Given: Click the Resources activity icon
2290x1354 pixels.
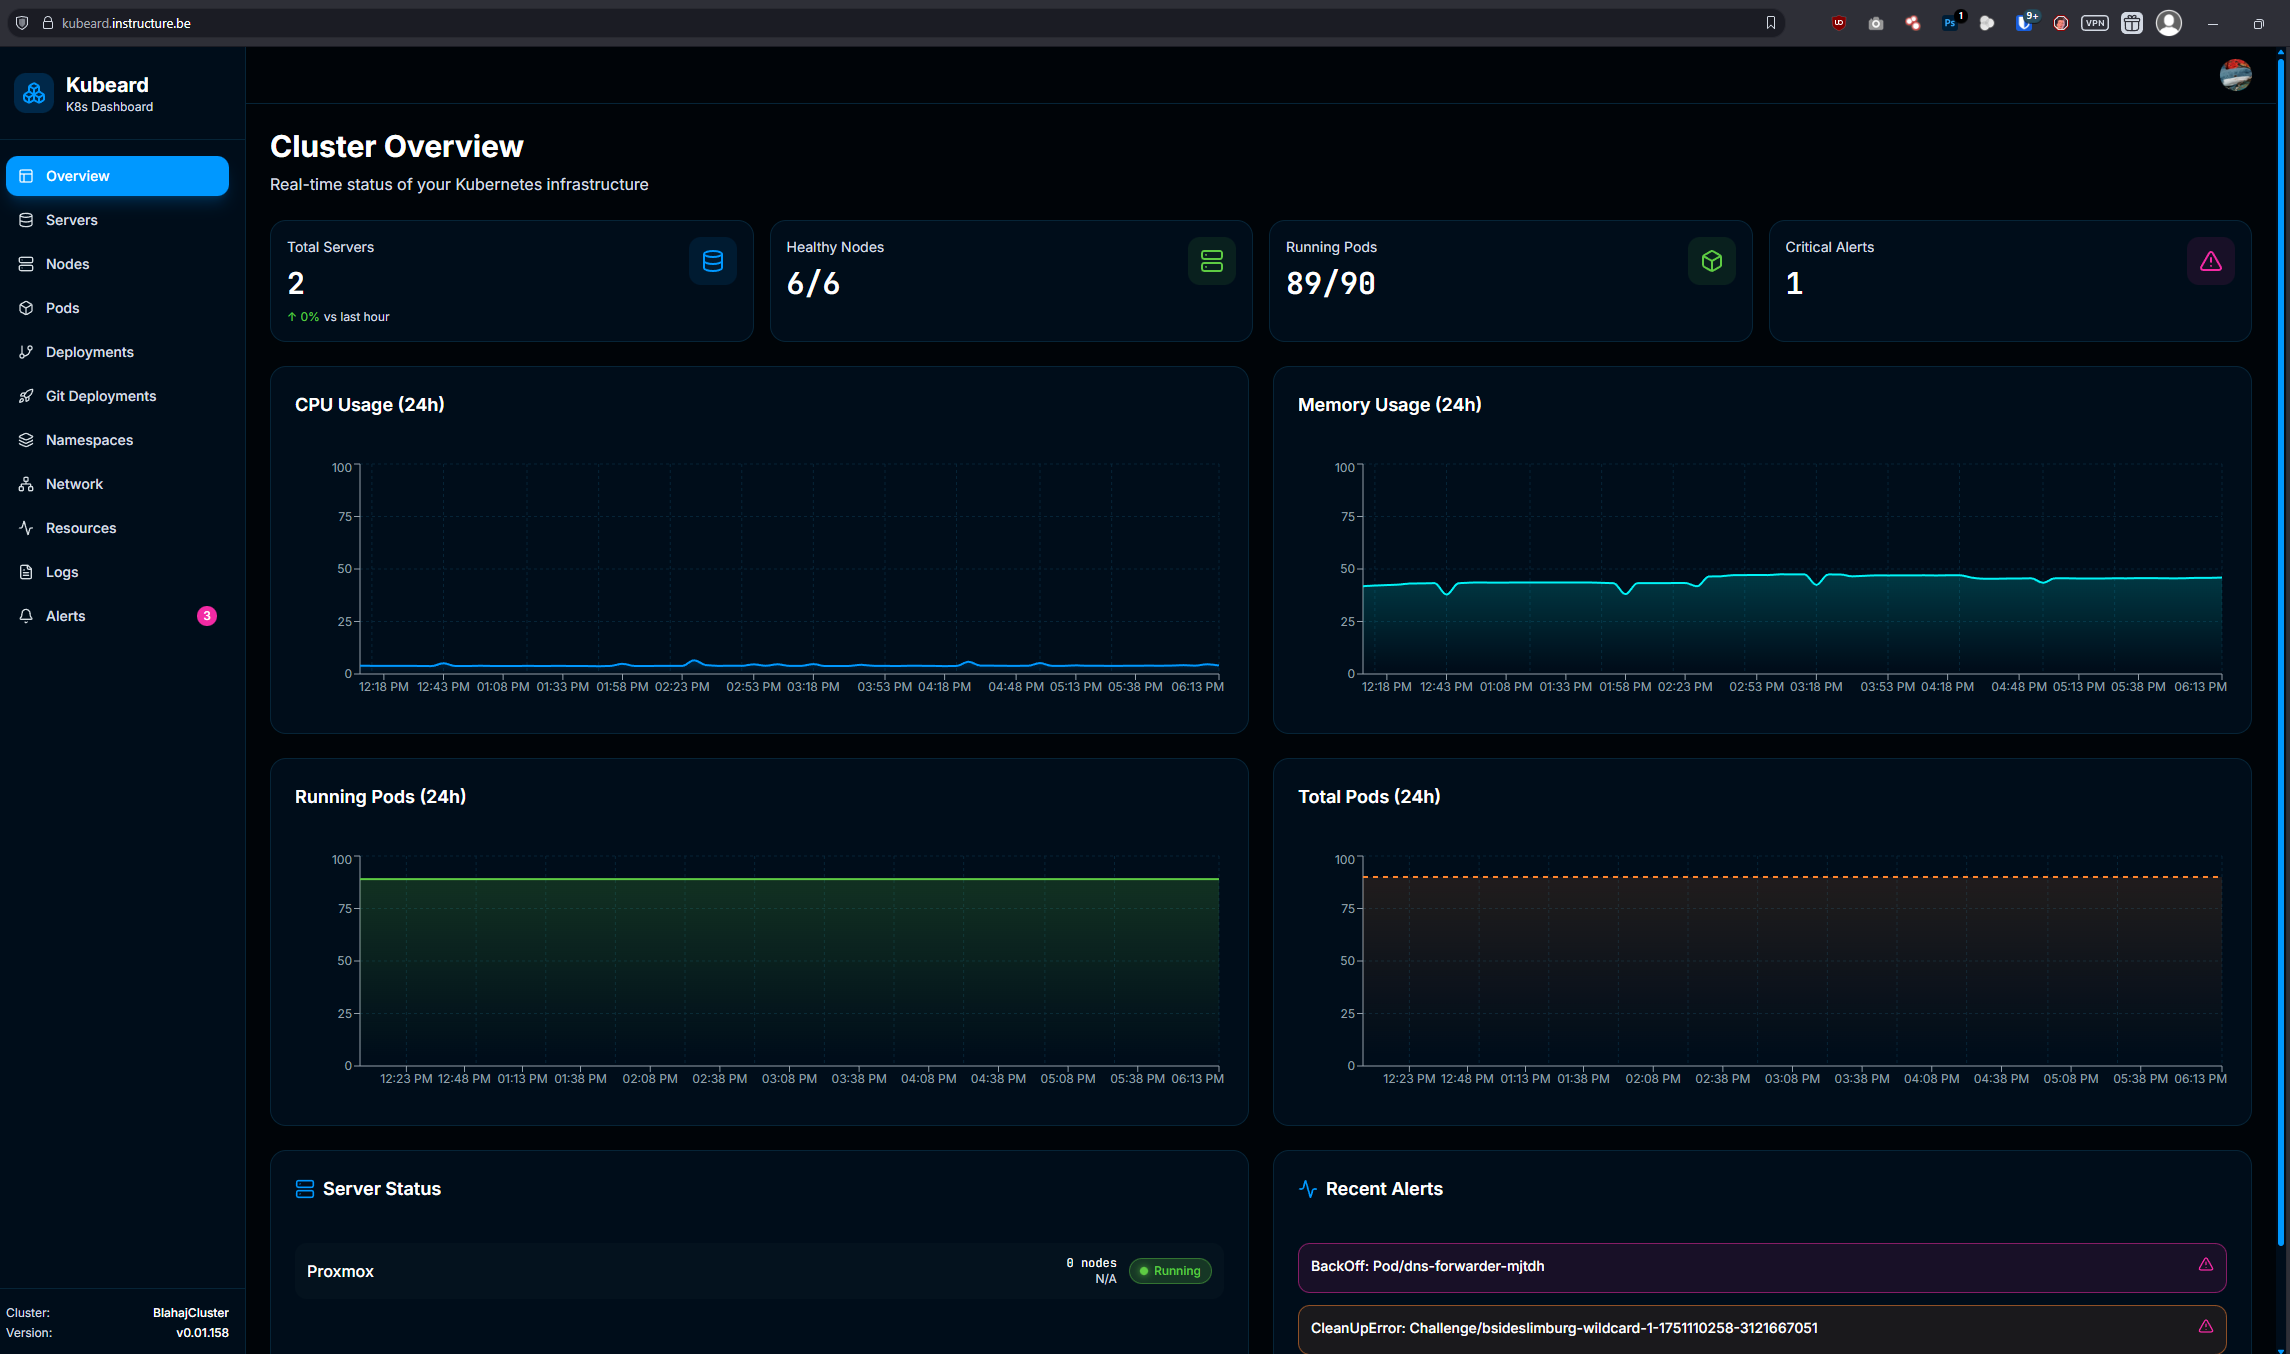Looking at the screenshot, I should (26, 528).
